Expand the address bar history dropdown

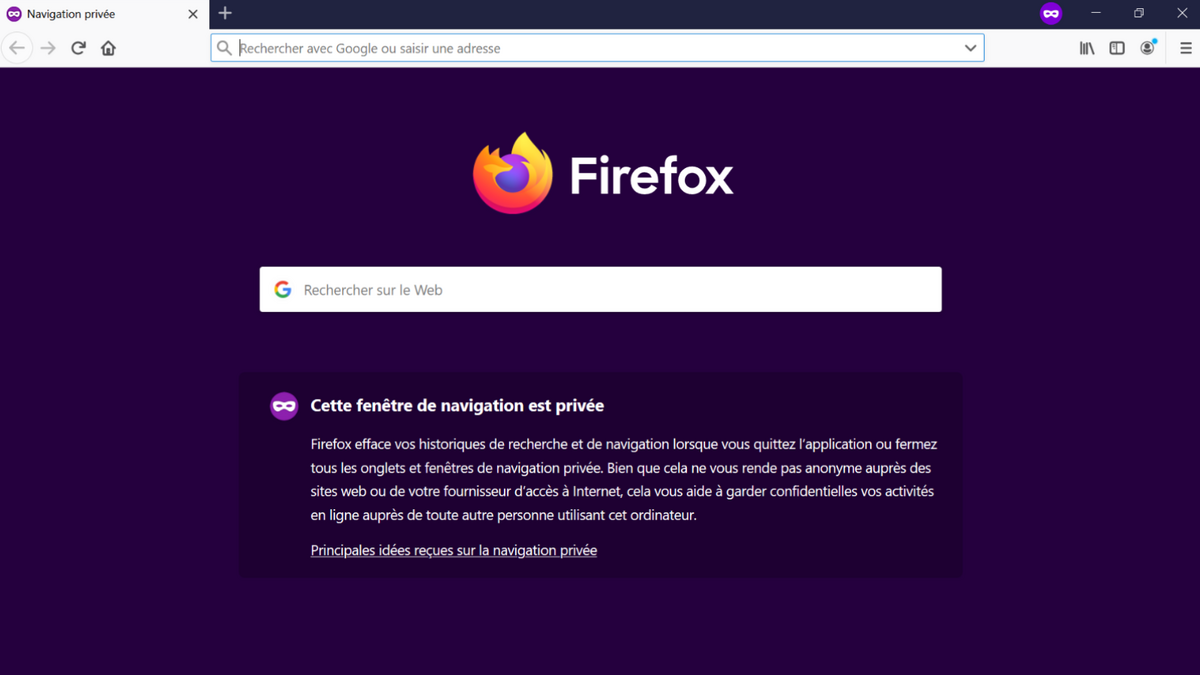(970, 48)
